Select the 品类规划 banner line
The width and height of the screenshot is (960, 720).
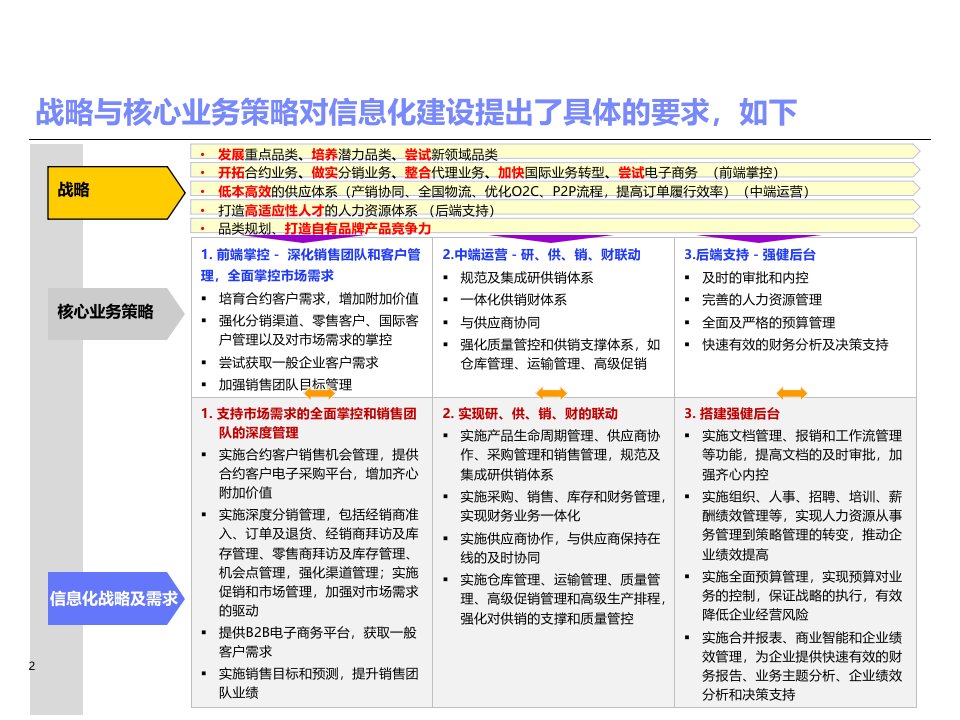click(x=555, y=227)
